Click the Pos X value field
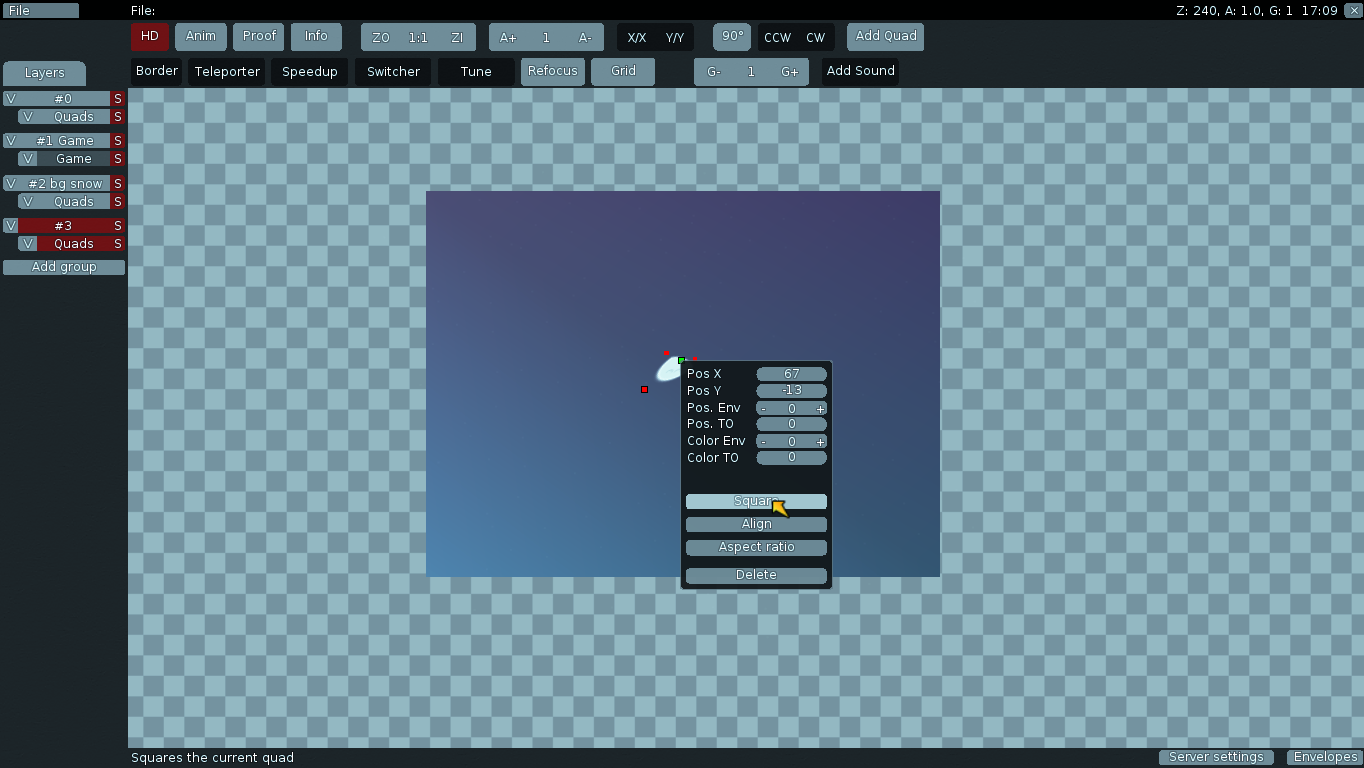The height and width of the screenshot is (768, 1364). pyautogui.click(x=791, y=374)
